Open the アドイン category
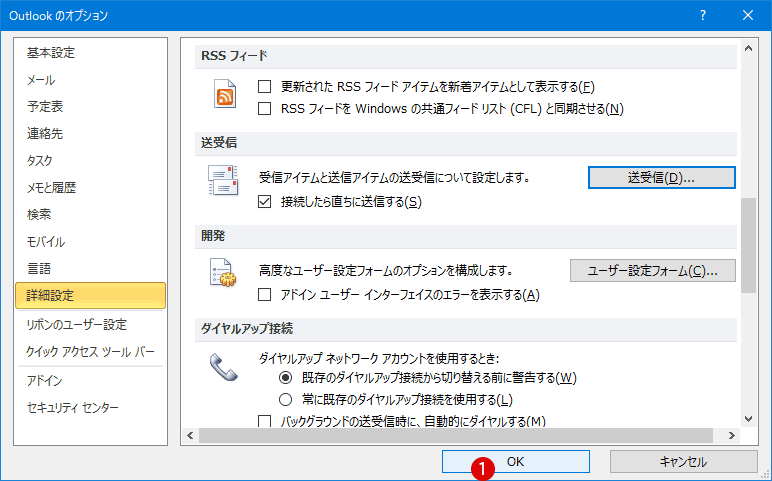Screen dimensions: 772x481 (x=91, y=381)
